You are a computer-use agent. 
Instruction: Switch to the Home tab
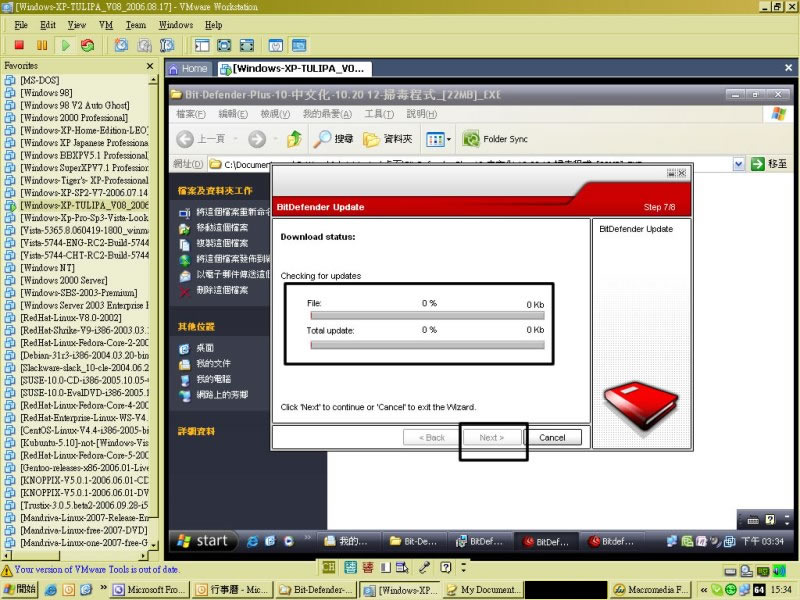pos(188,69)
